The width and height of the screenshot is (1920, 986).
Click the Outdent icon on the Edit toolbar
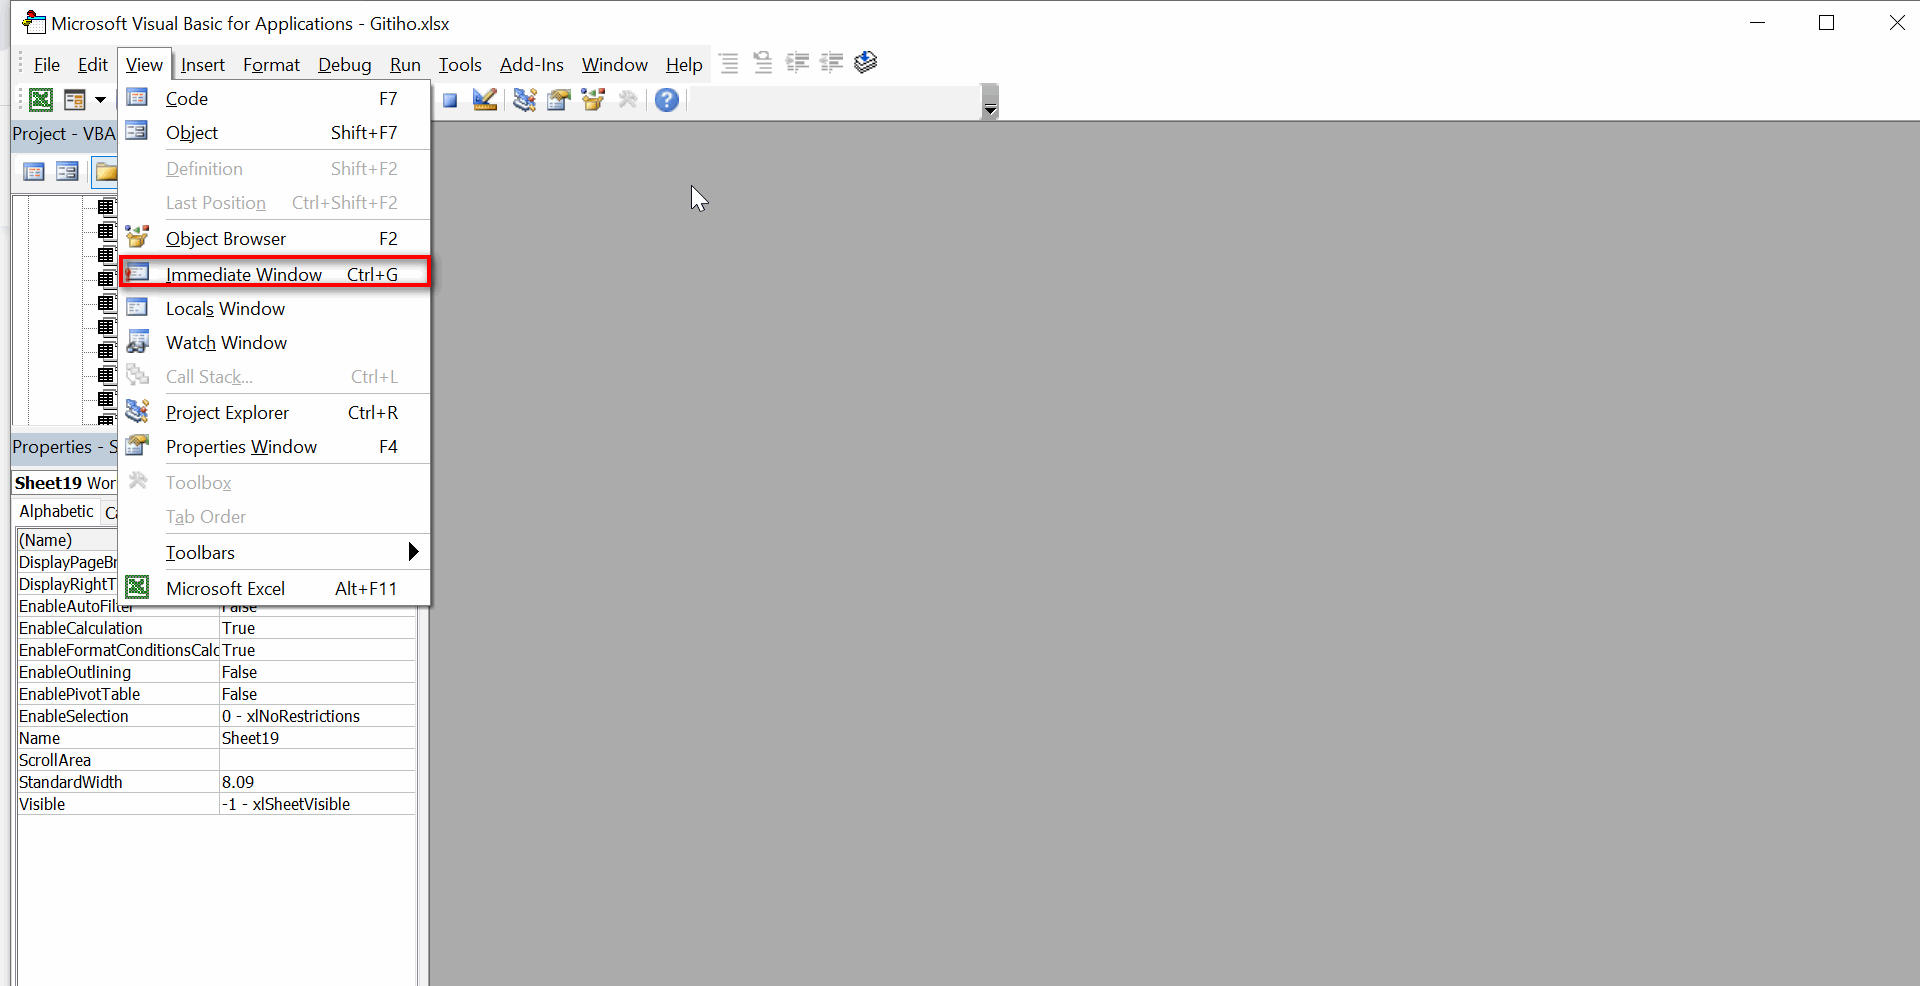click(x=831, y=63)
